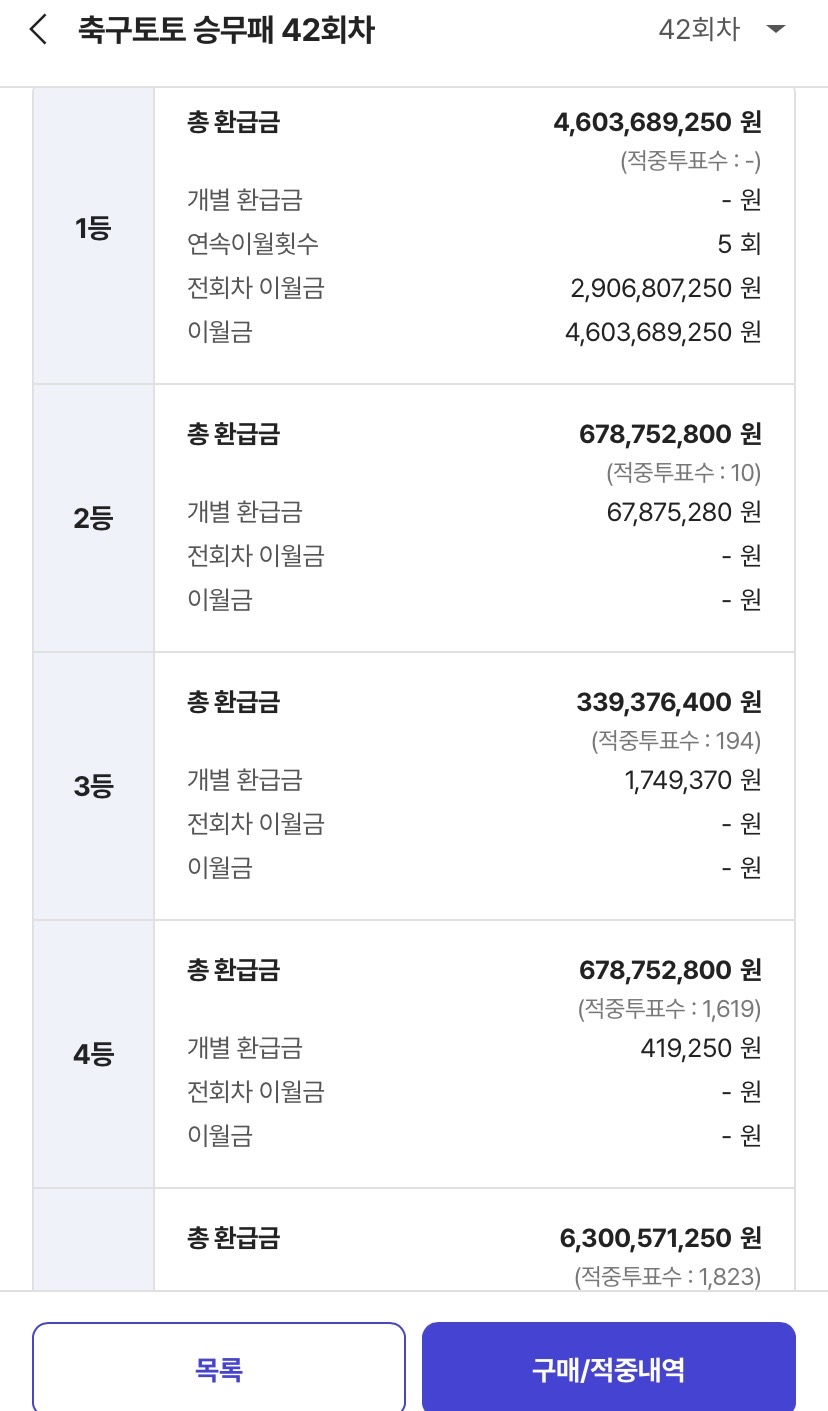
Task: Open the 42회차 round dropdown
Action: (x=722, y=30)
